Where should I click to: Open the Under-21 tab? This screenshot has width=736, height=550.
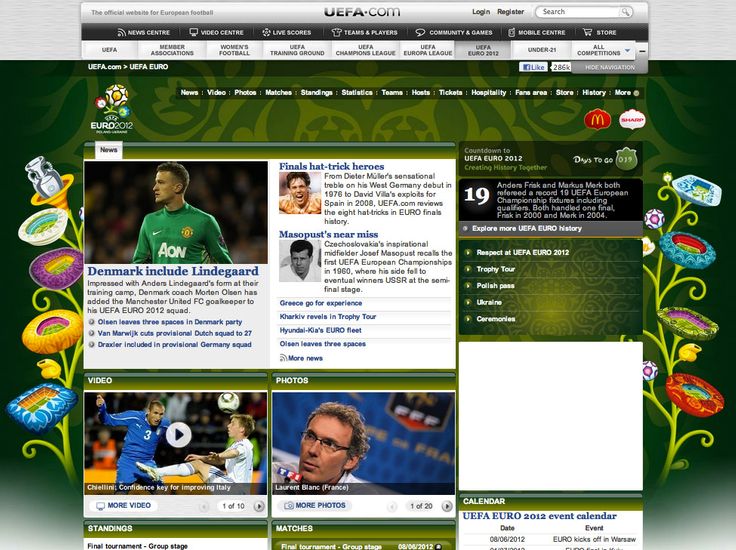click(x=542, y=50)
